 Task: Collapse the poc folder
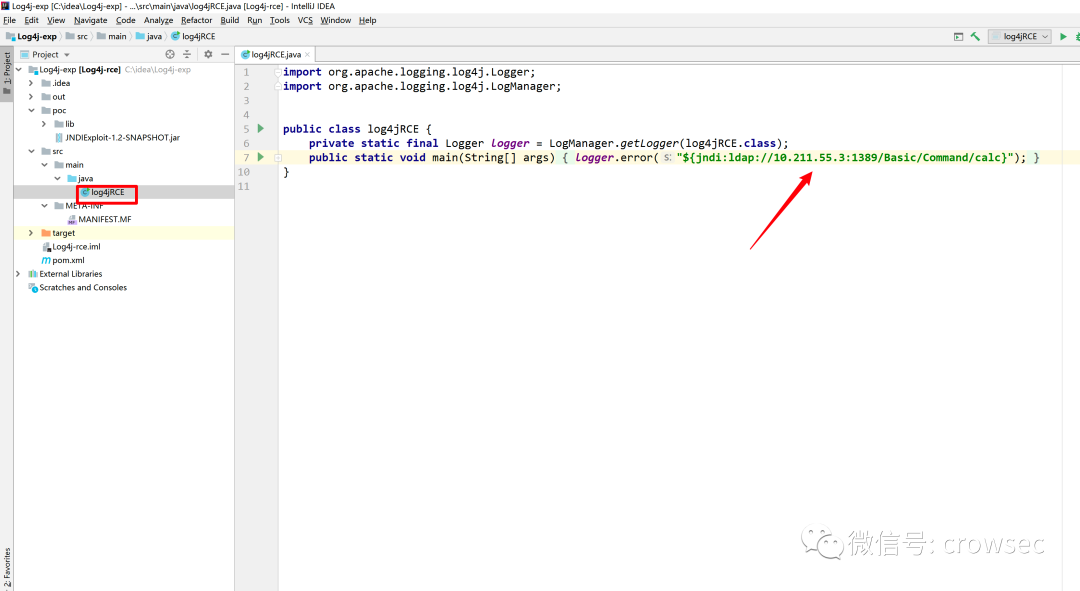point(31,110)
